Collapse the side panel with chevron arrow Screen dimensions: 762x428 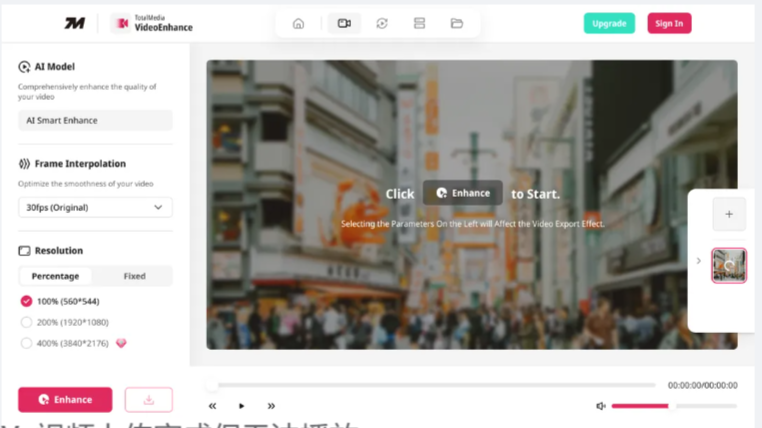pos(698,261)
